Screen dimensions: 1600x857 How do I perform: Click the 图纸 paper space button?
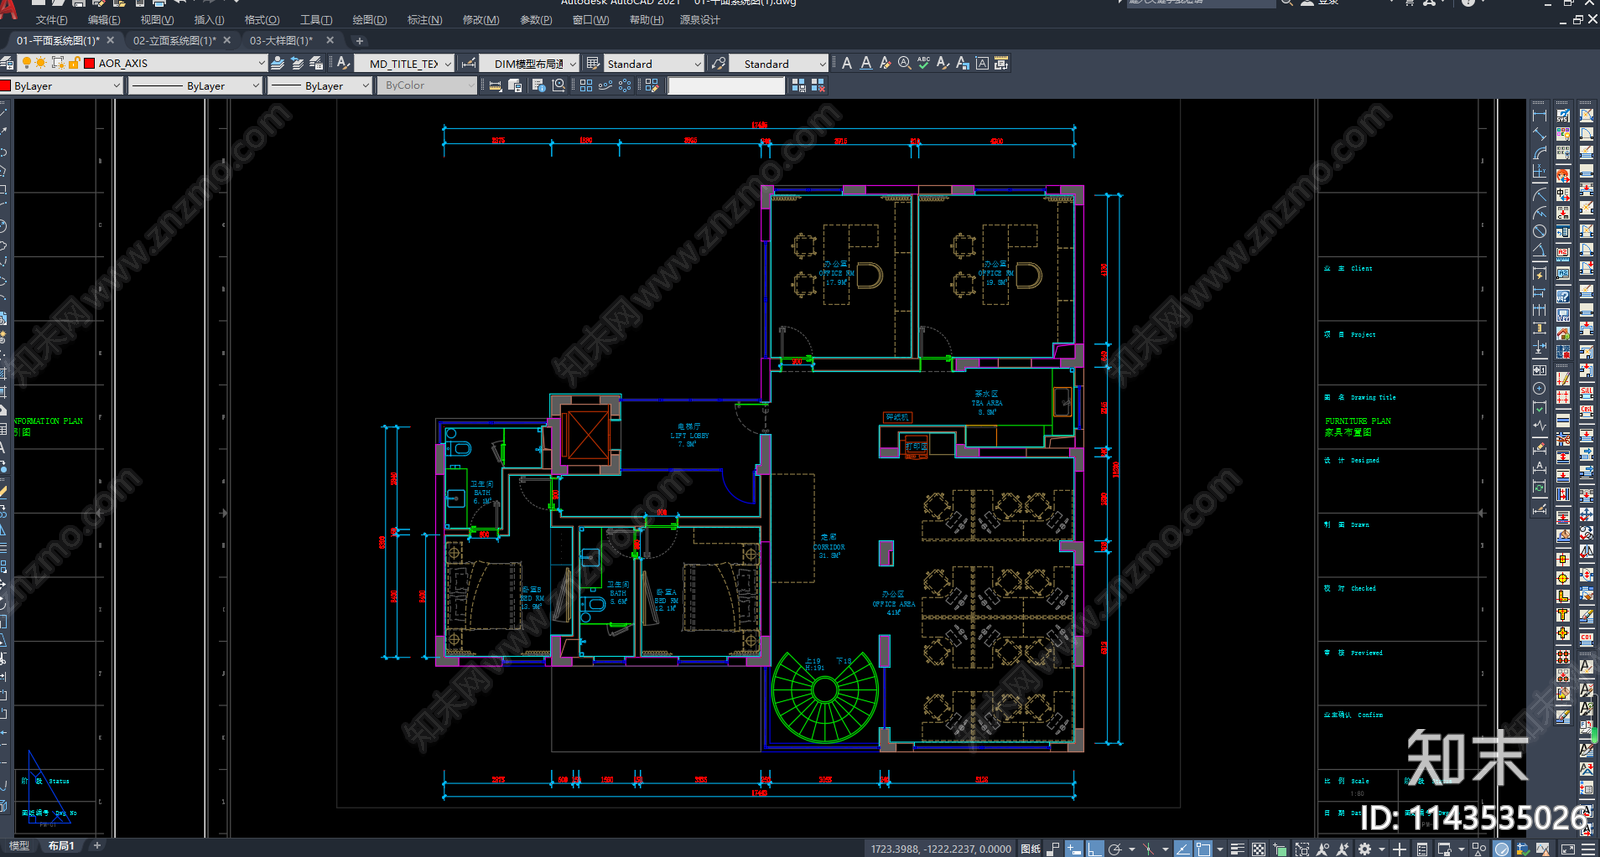1030,849
